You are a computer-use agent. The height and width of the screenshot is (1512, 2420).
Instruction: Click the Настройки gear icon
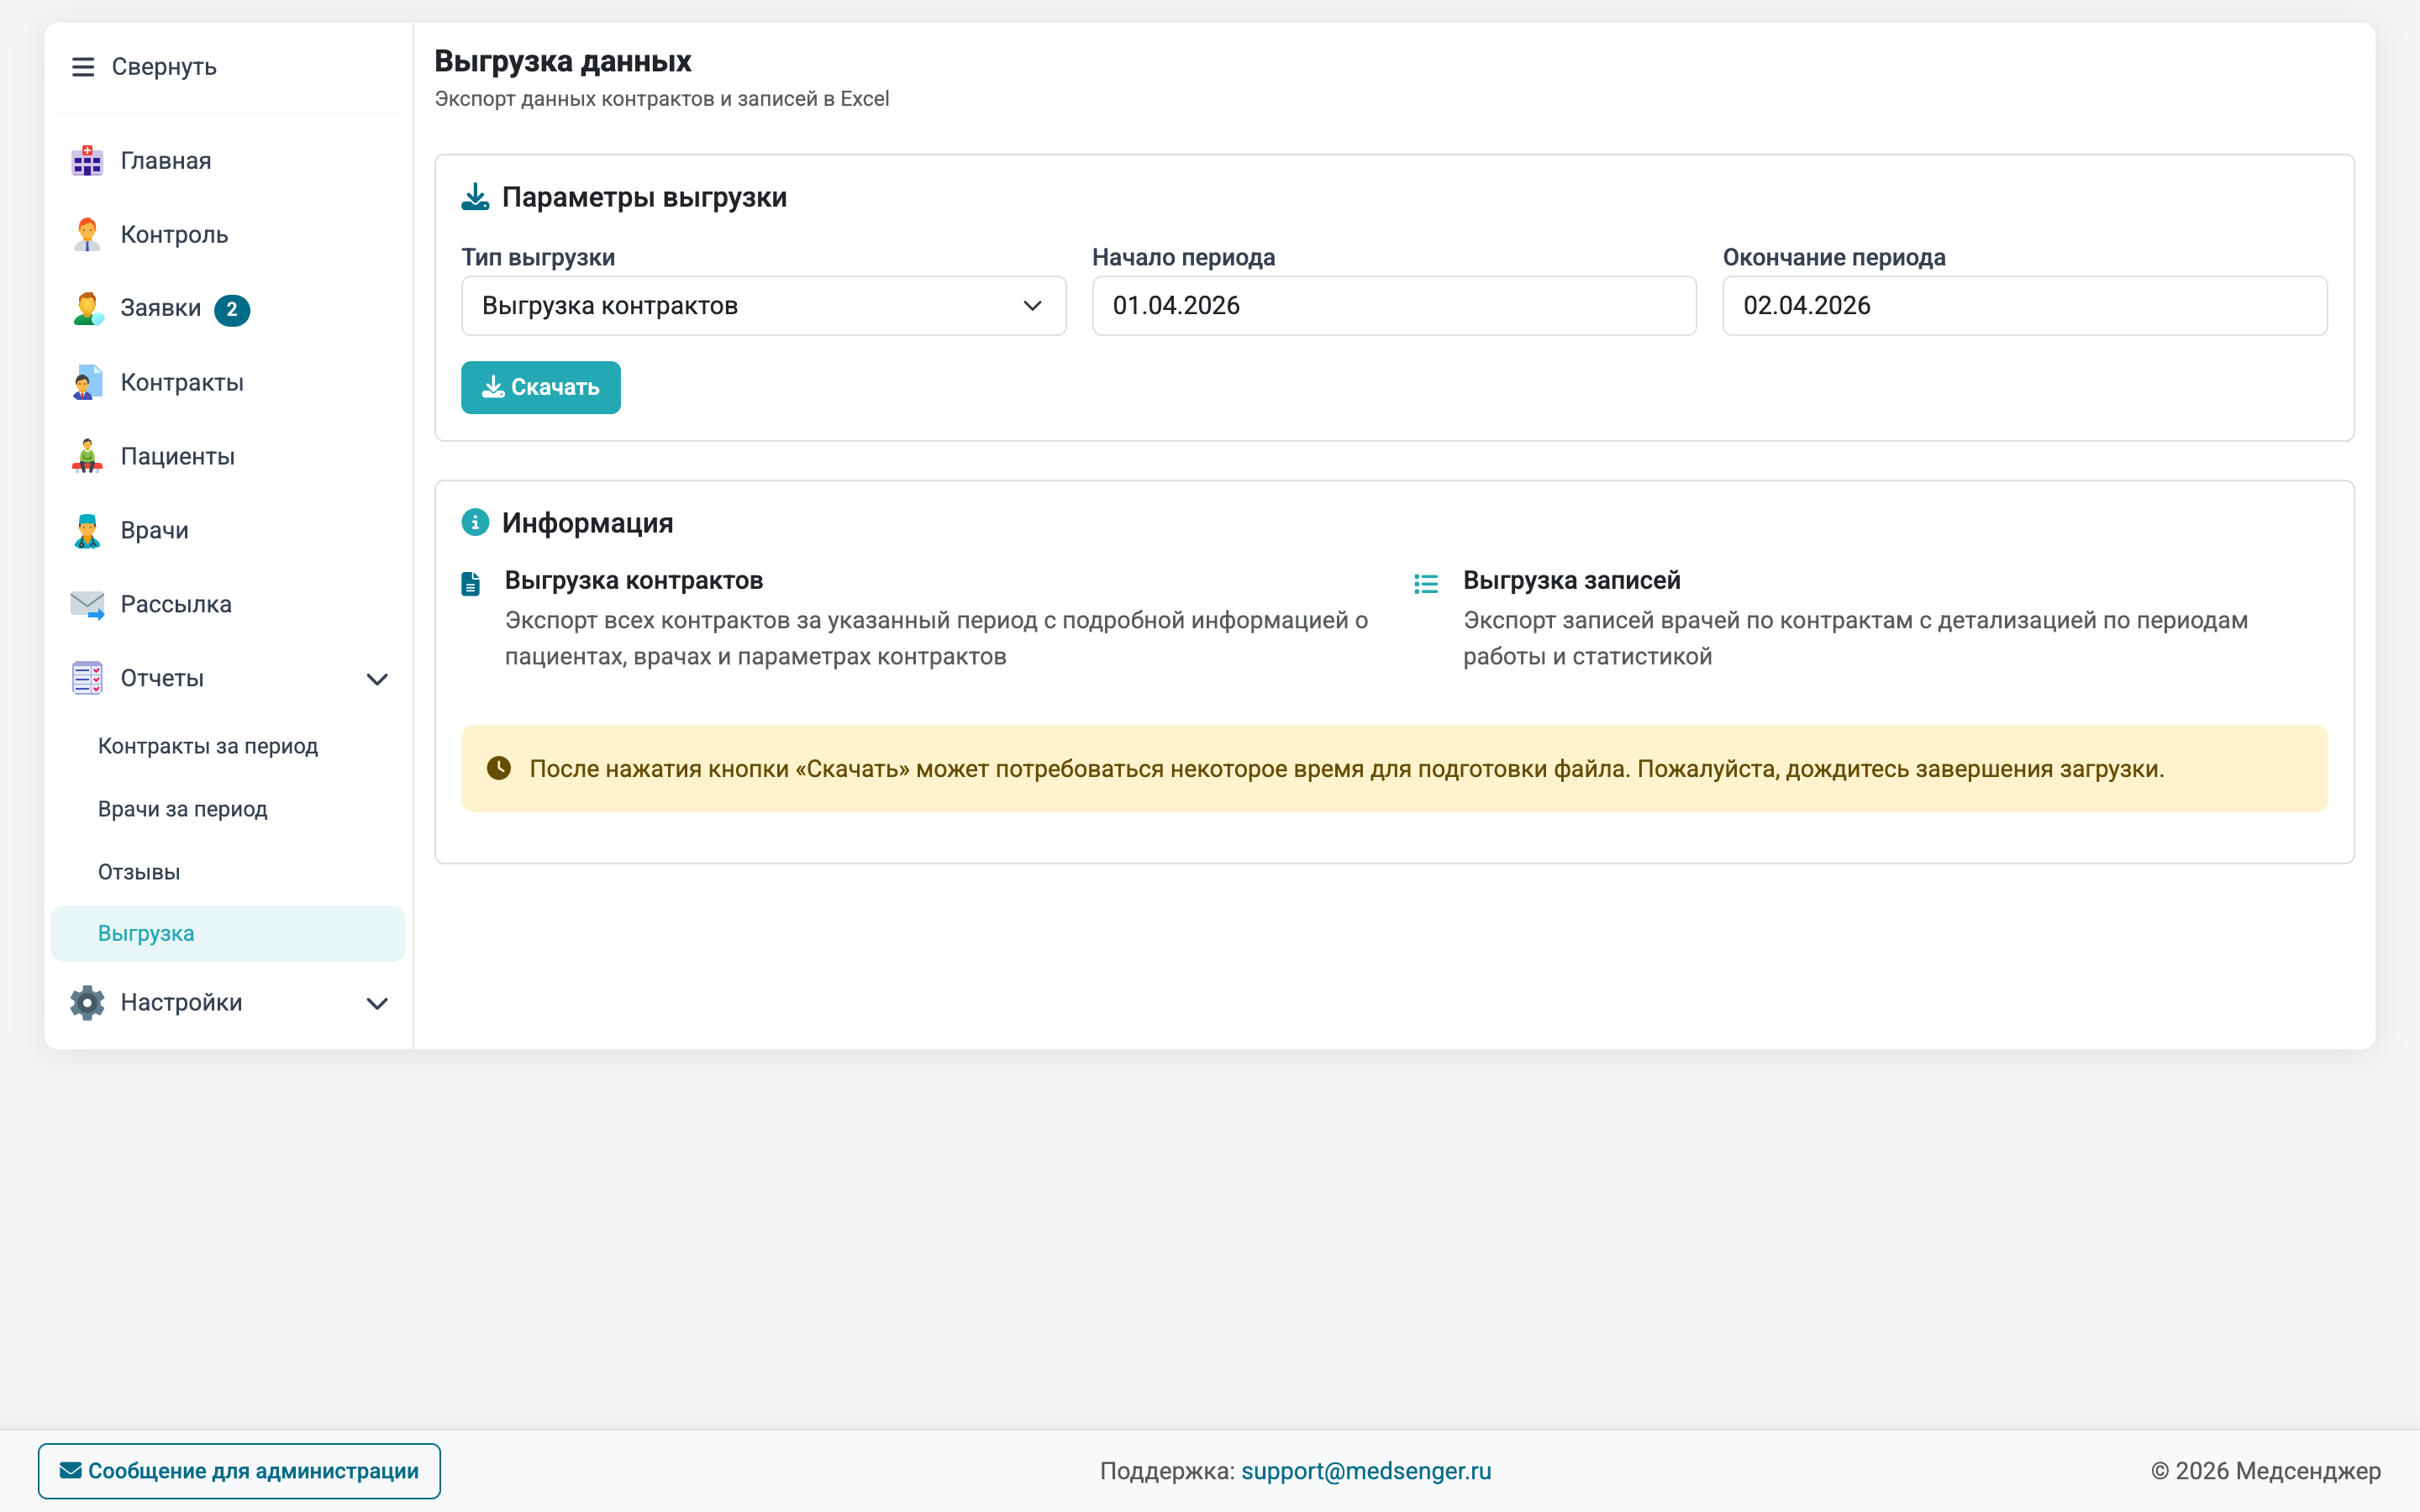coord(87,1003)
